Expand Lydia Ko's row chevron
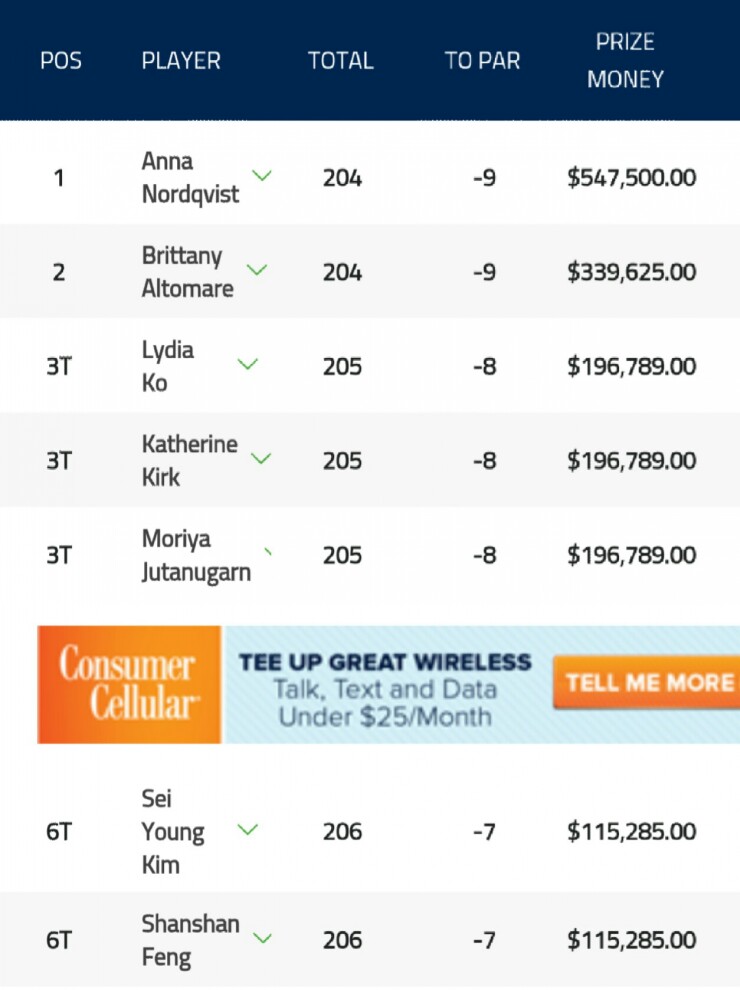This screenshot has width=740, height=990. click(248, 364)
